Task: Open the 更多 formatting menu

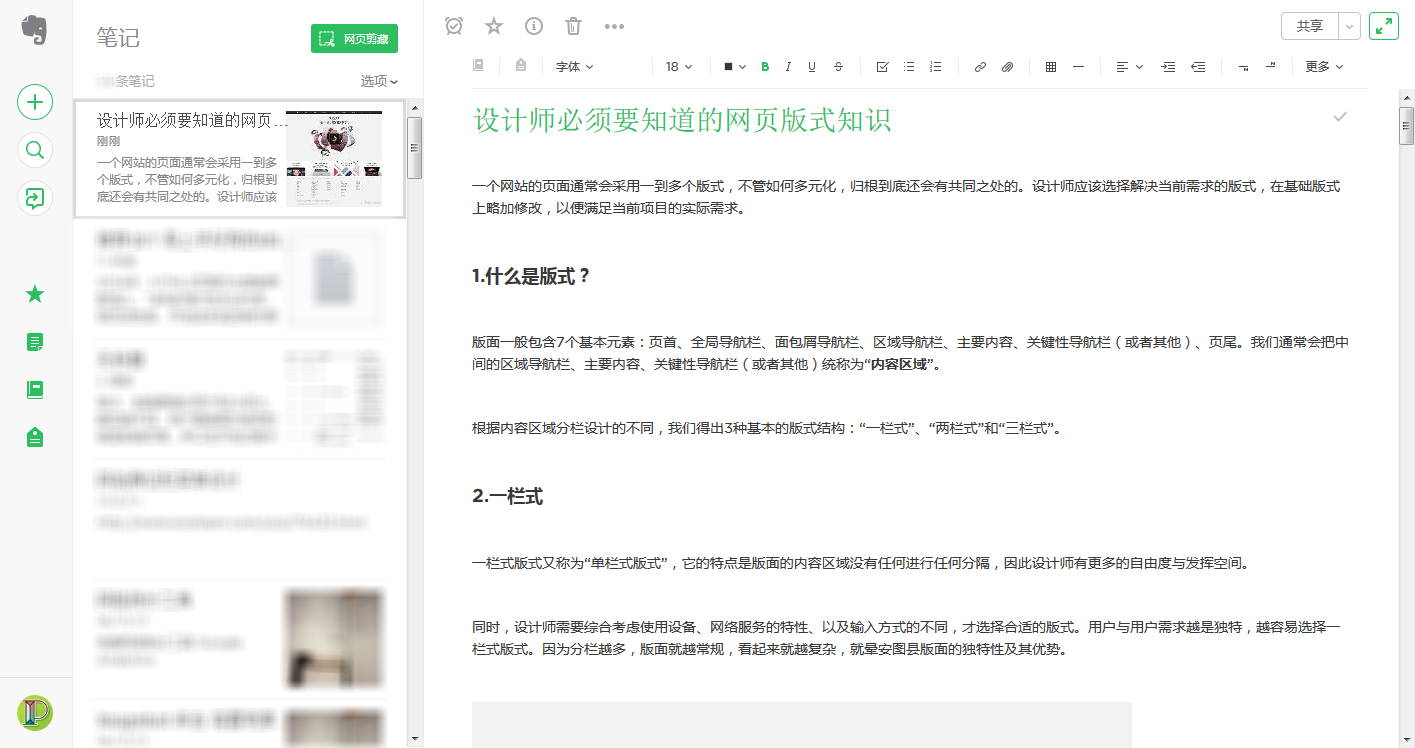Action: 1325,67
